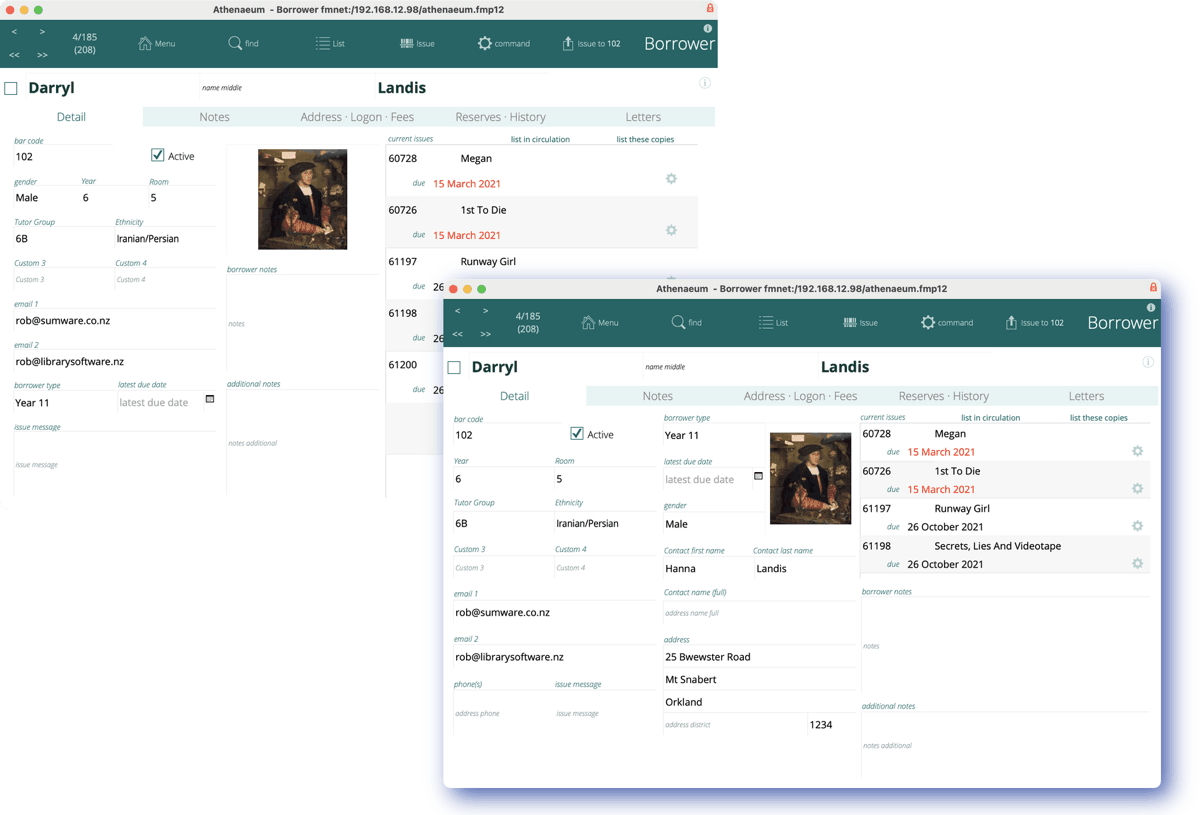This screenshot has width=1200, height=815.
Task: Open the List view icon in back window
Action: [x=322, y=44]
